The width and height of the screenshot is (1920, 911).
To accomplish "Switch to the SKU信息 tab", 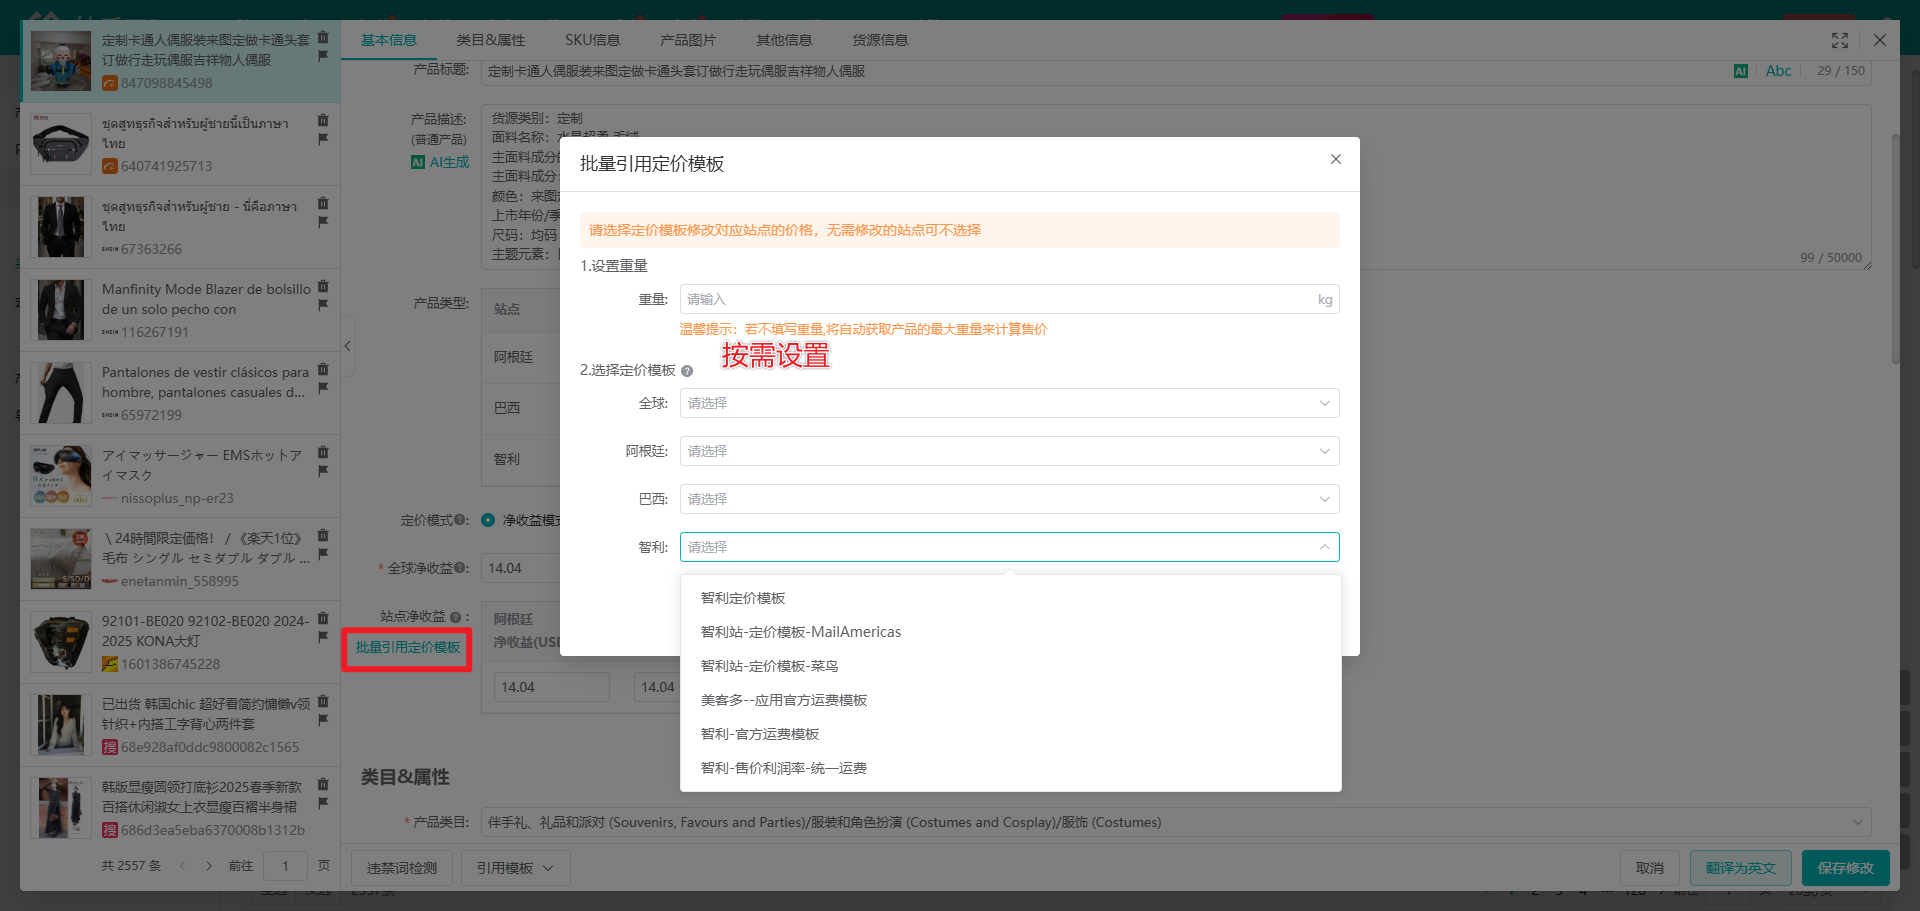I will [592, 40].
